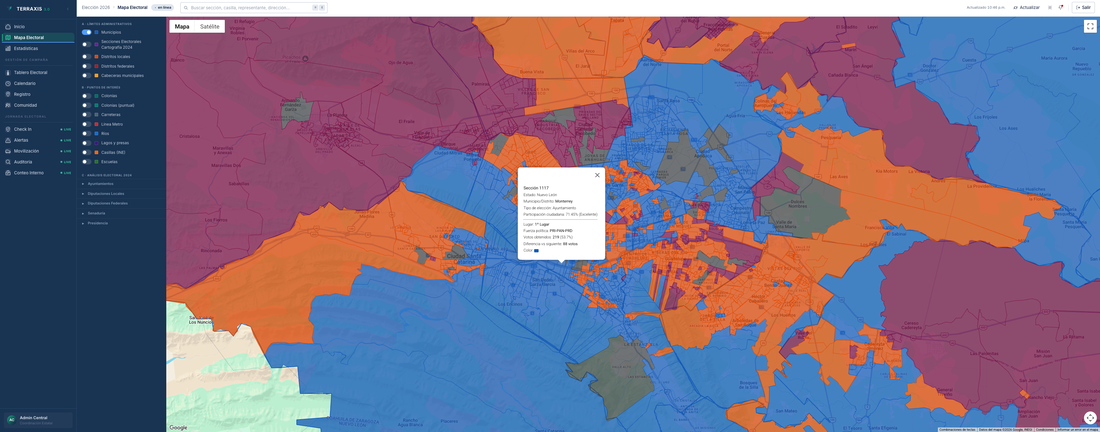Open the Elección 2026 breadcrumb
Screen dimensions: 1100x432
point(96,7)
